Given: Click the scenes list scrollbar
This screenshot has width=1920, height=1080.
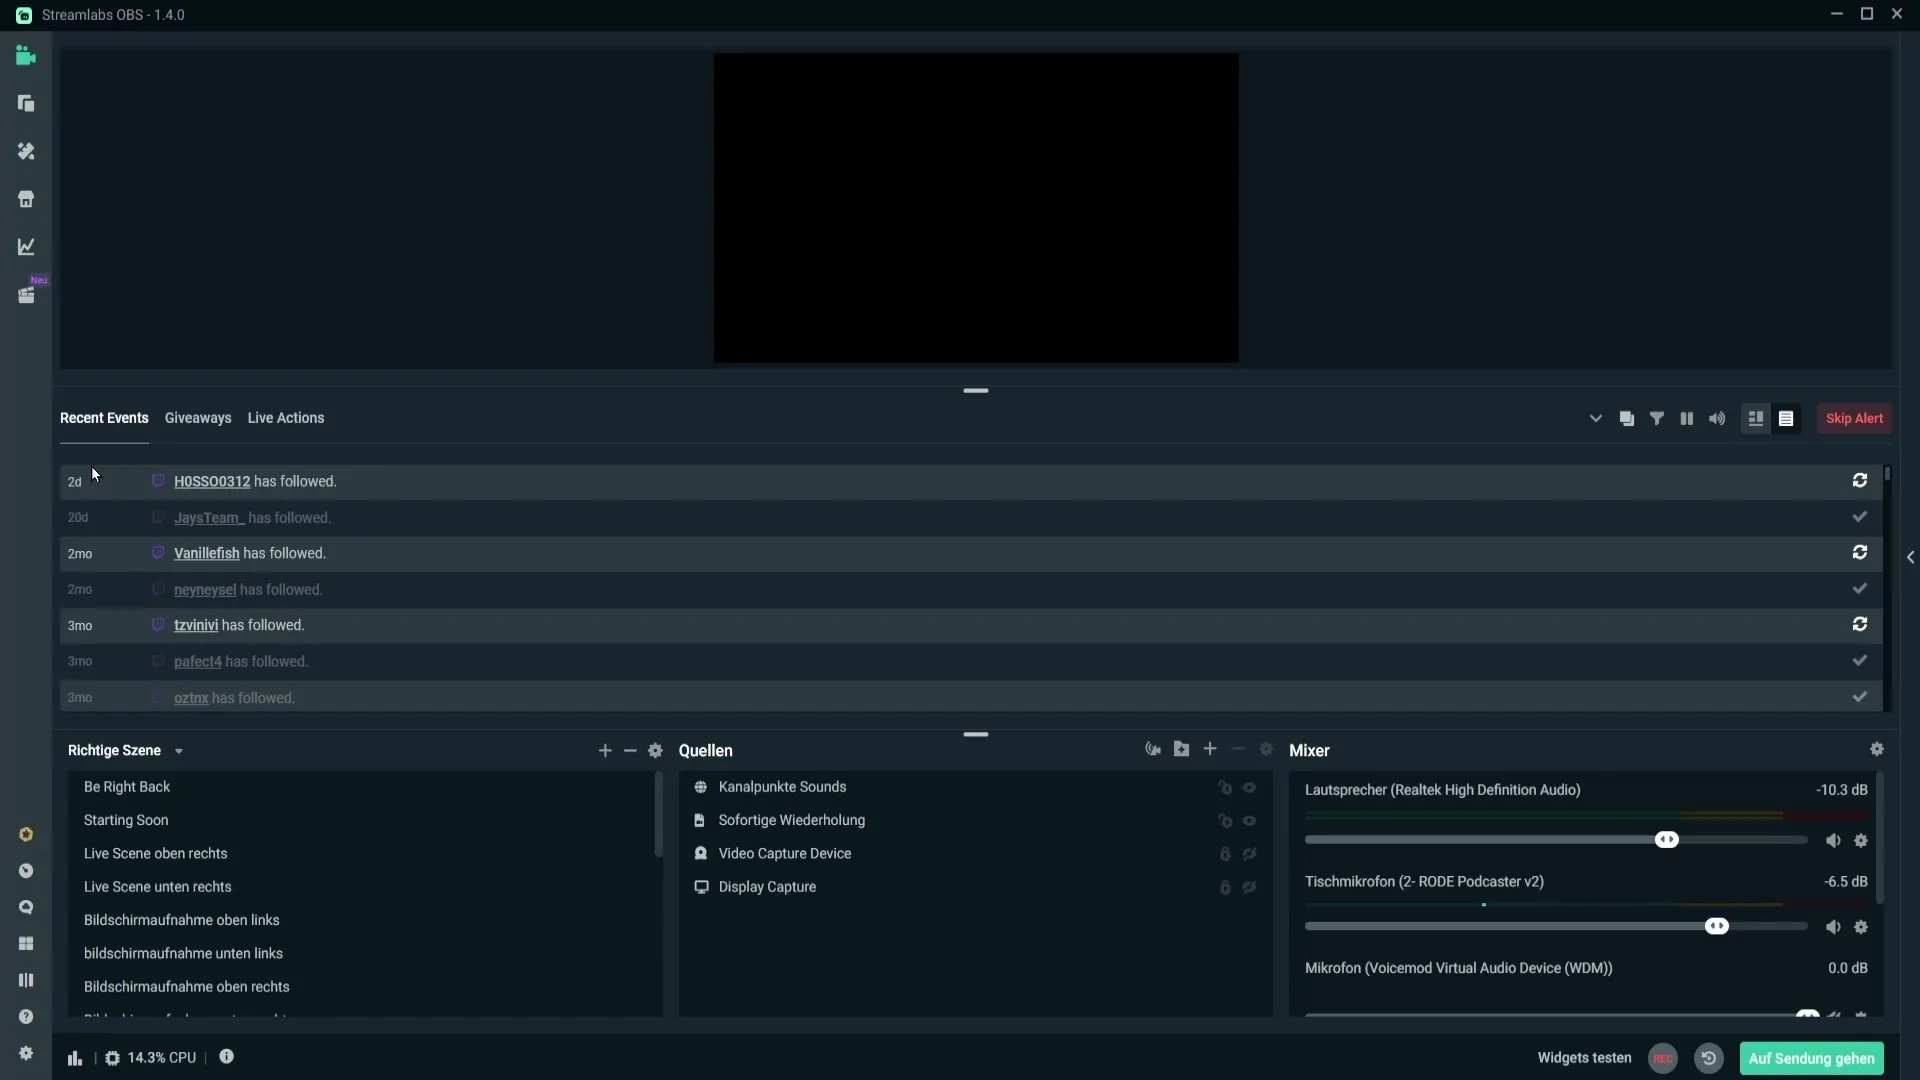Looking at the screenshot, I should click(658, 815).
